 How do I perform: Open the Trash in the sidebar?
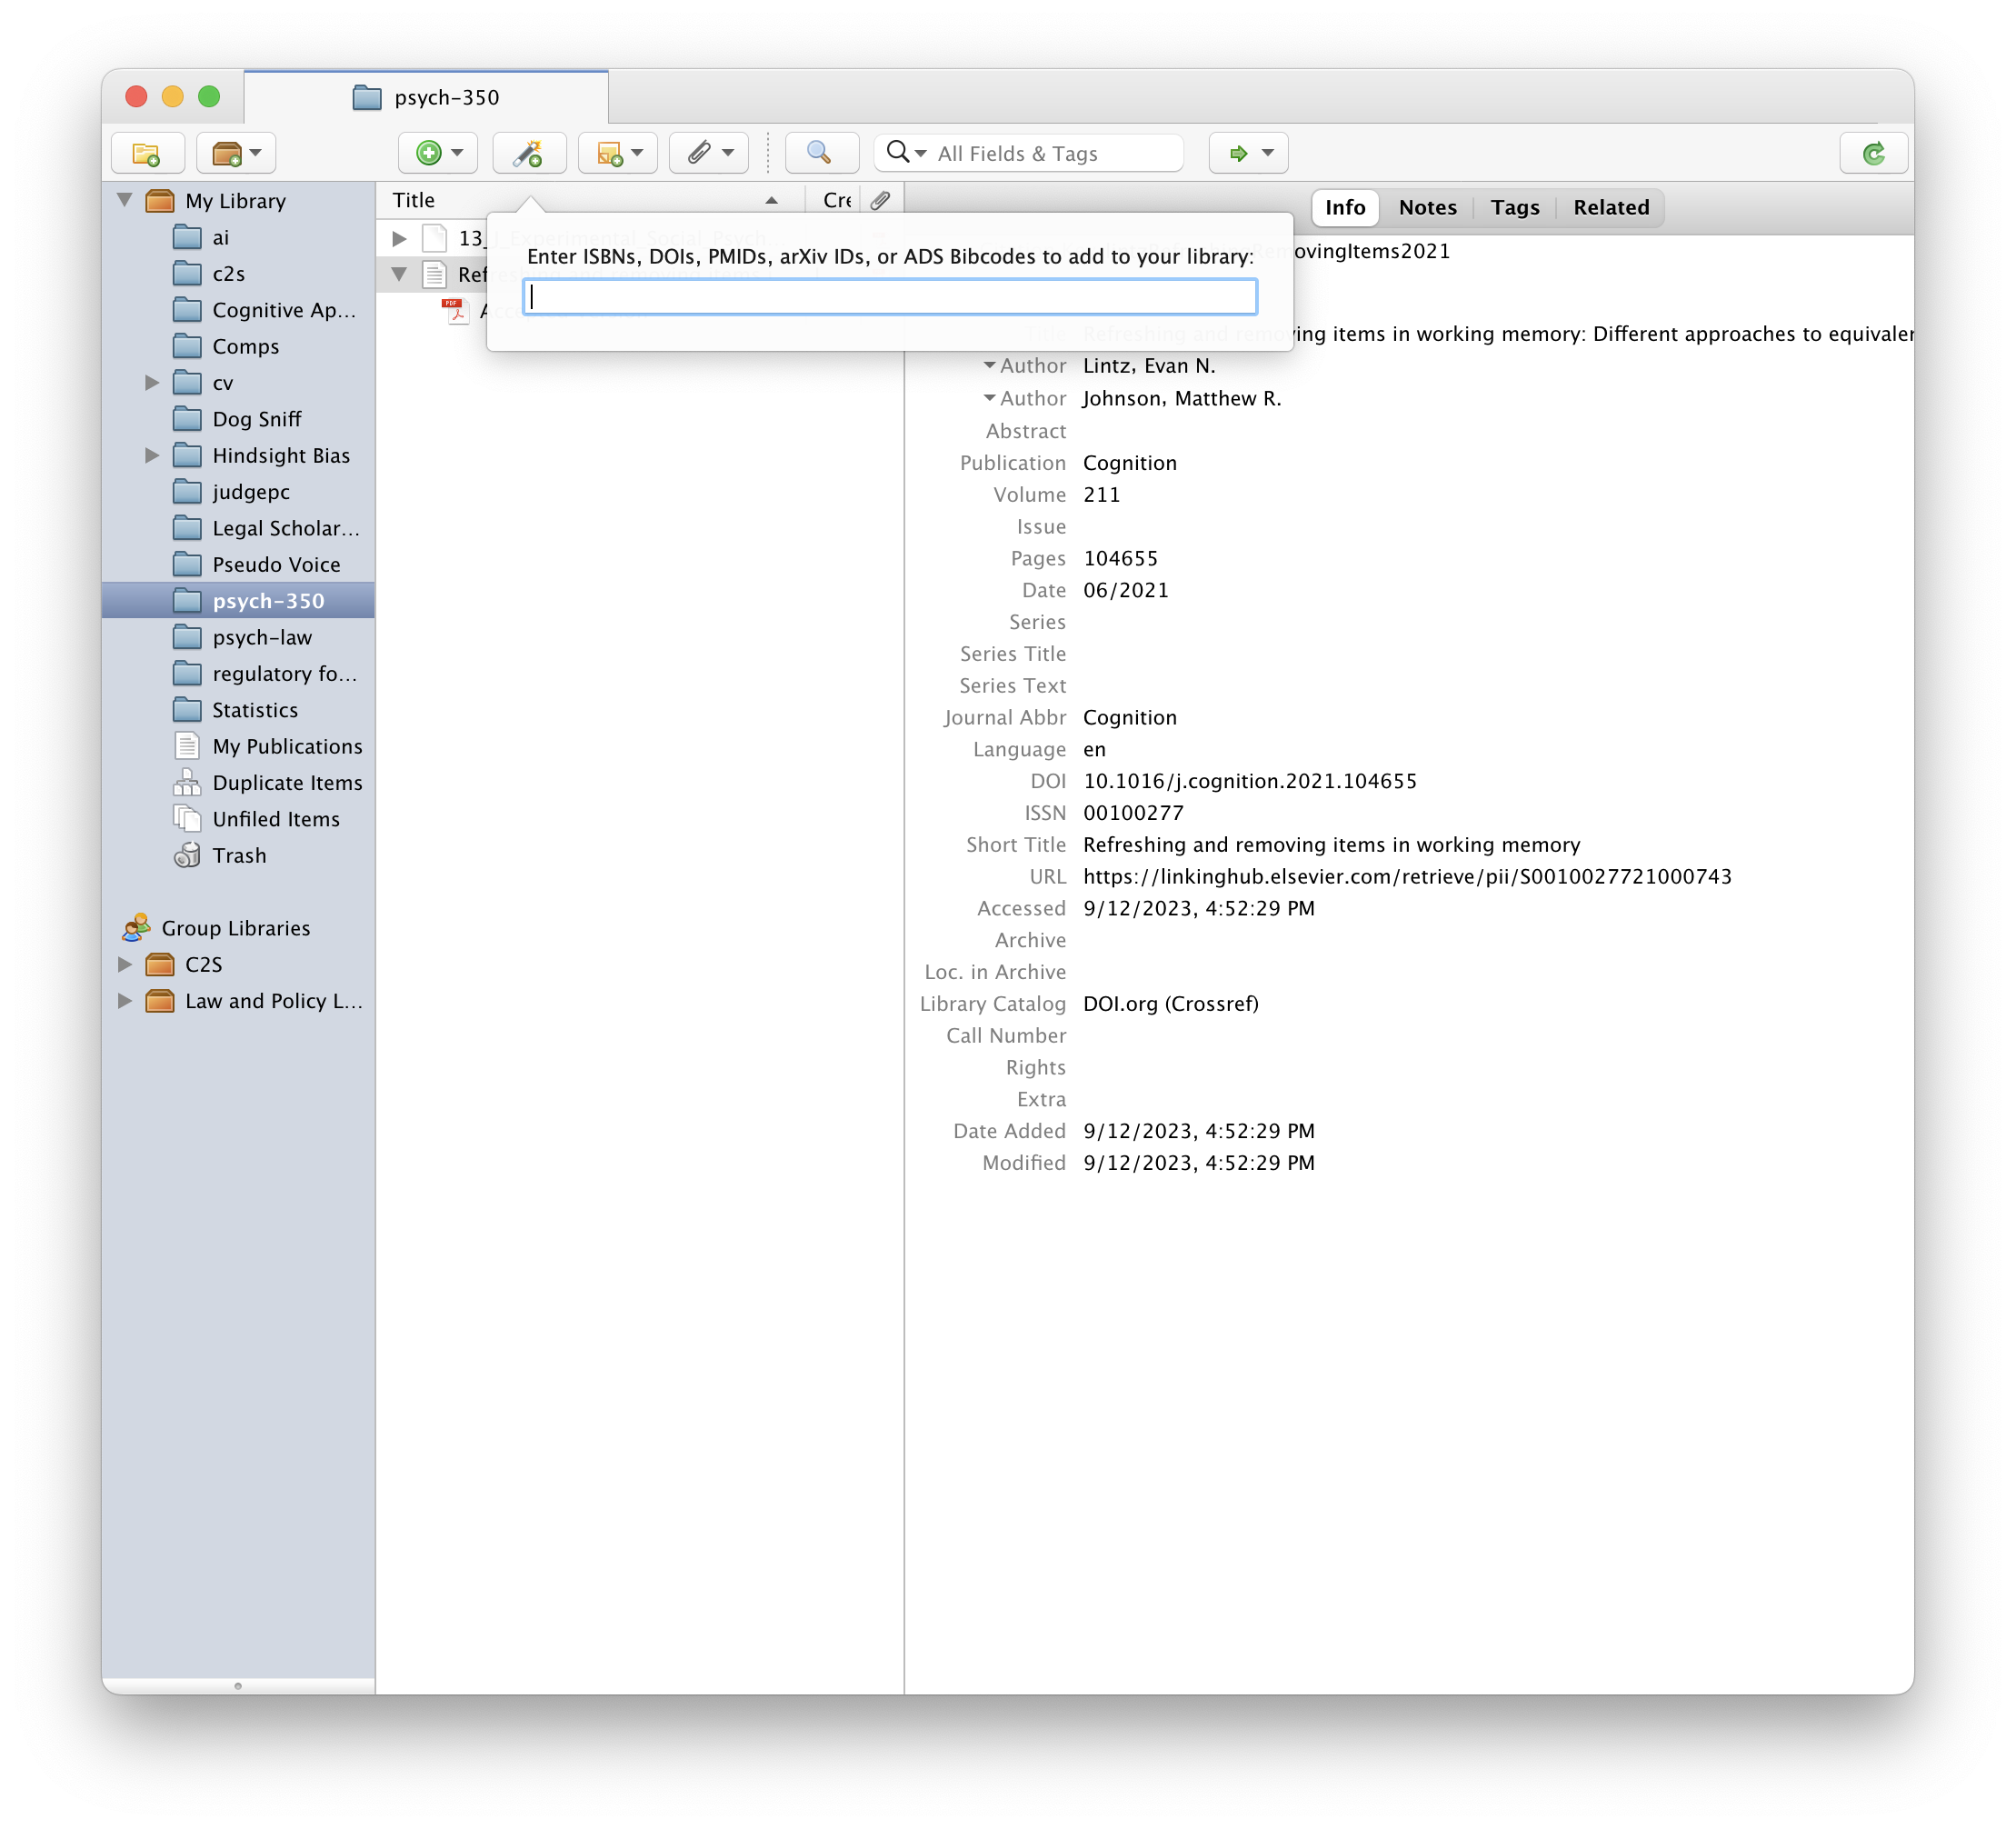coord(238,855)
